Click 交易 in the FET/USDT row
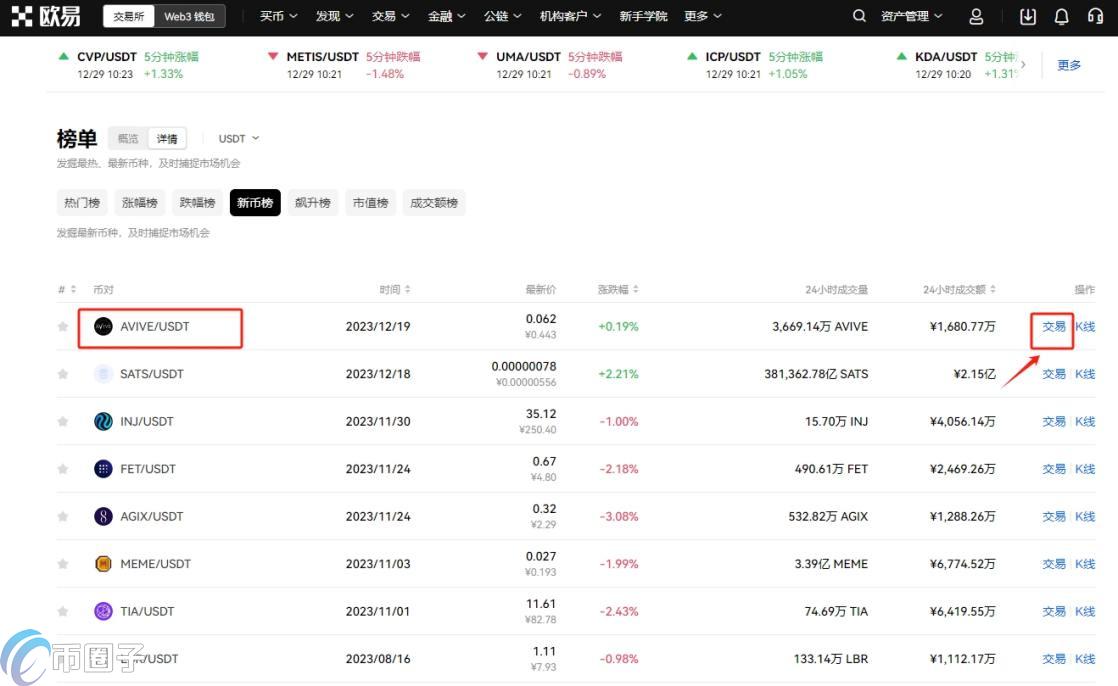This screenshot has width=1118, height=686. tap(1054, 469)
